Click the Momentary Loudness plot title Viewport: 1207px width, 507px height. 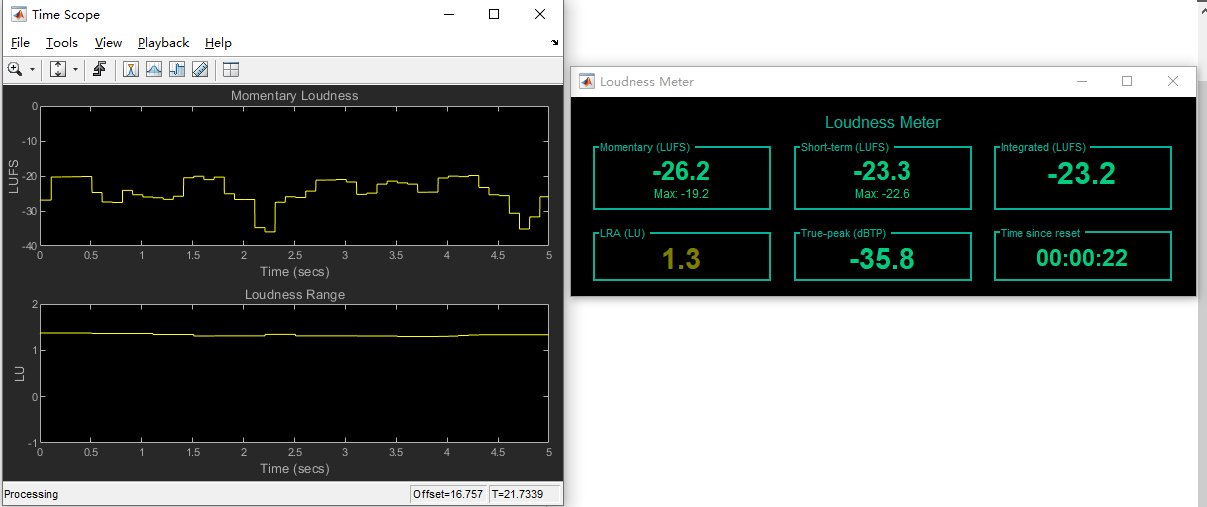294,96
